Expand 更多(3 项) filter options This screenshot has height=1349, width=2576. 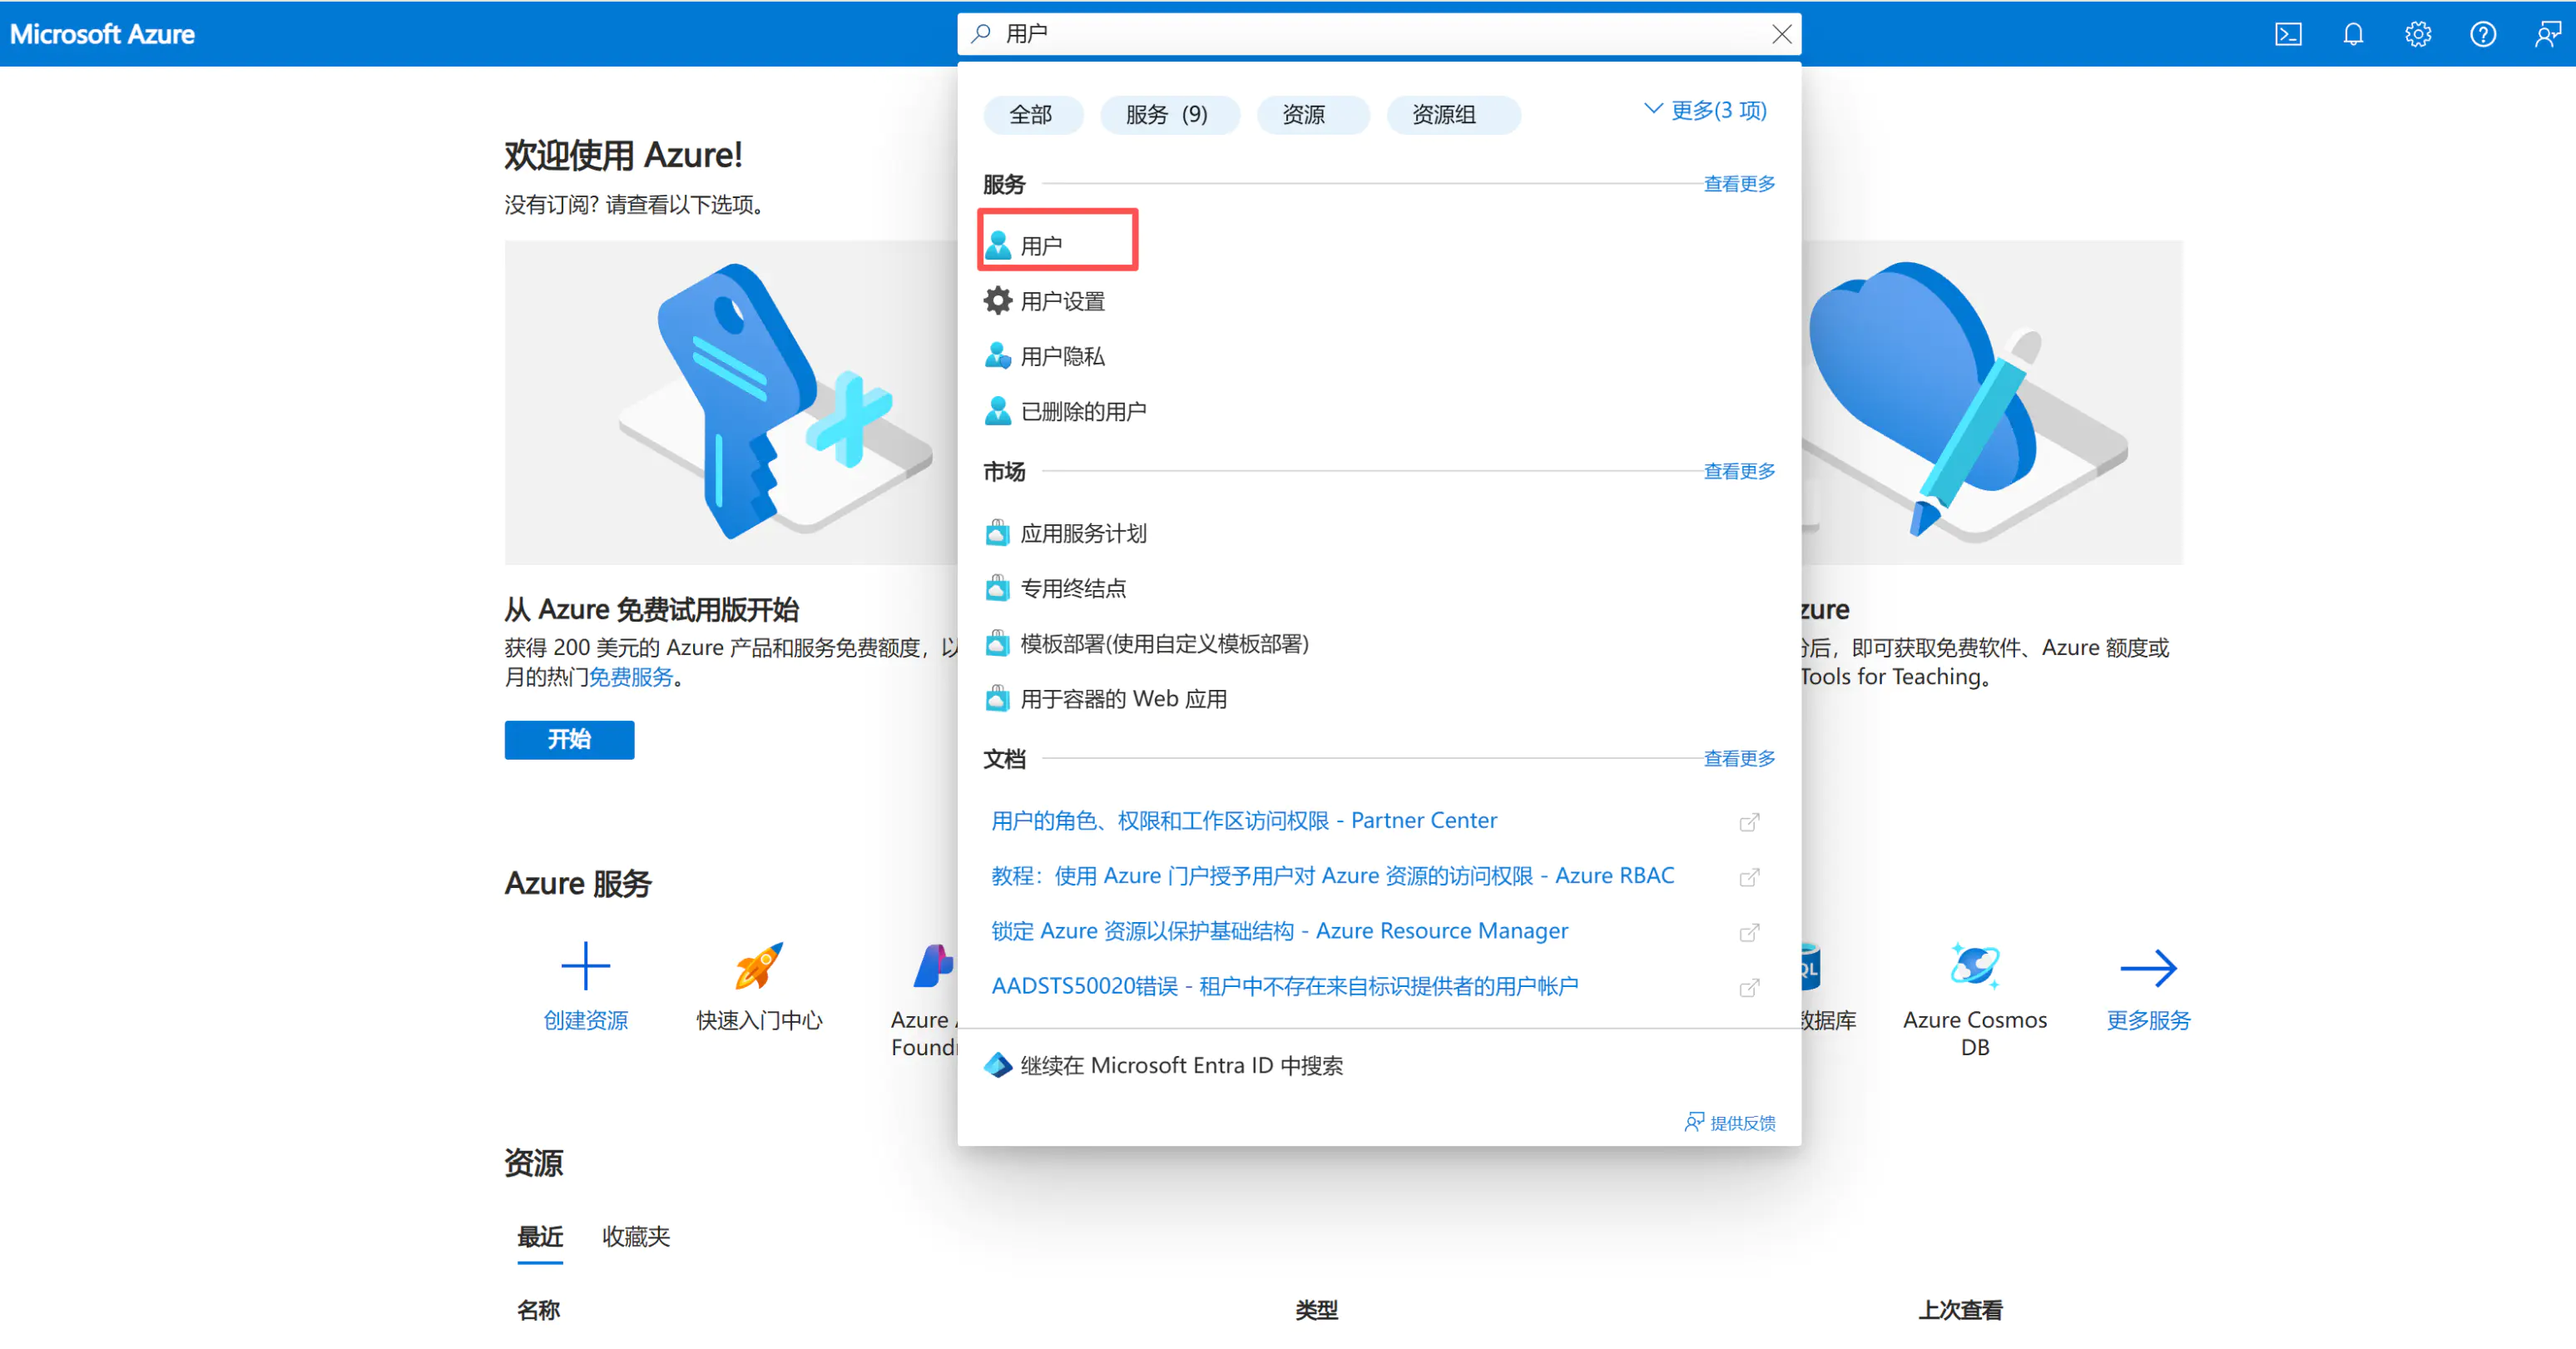pyautogui.click(x=1704, y=110)
